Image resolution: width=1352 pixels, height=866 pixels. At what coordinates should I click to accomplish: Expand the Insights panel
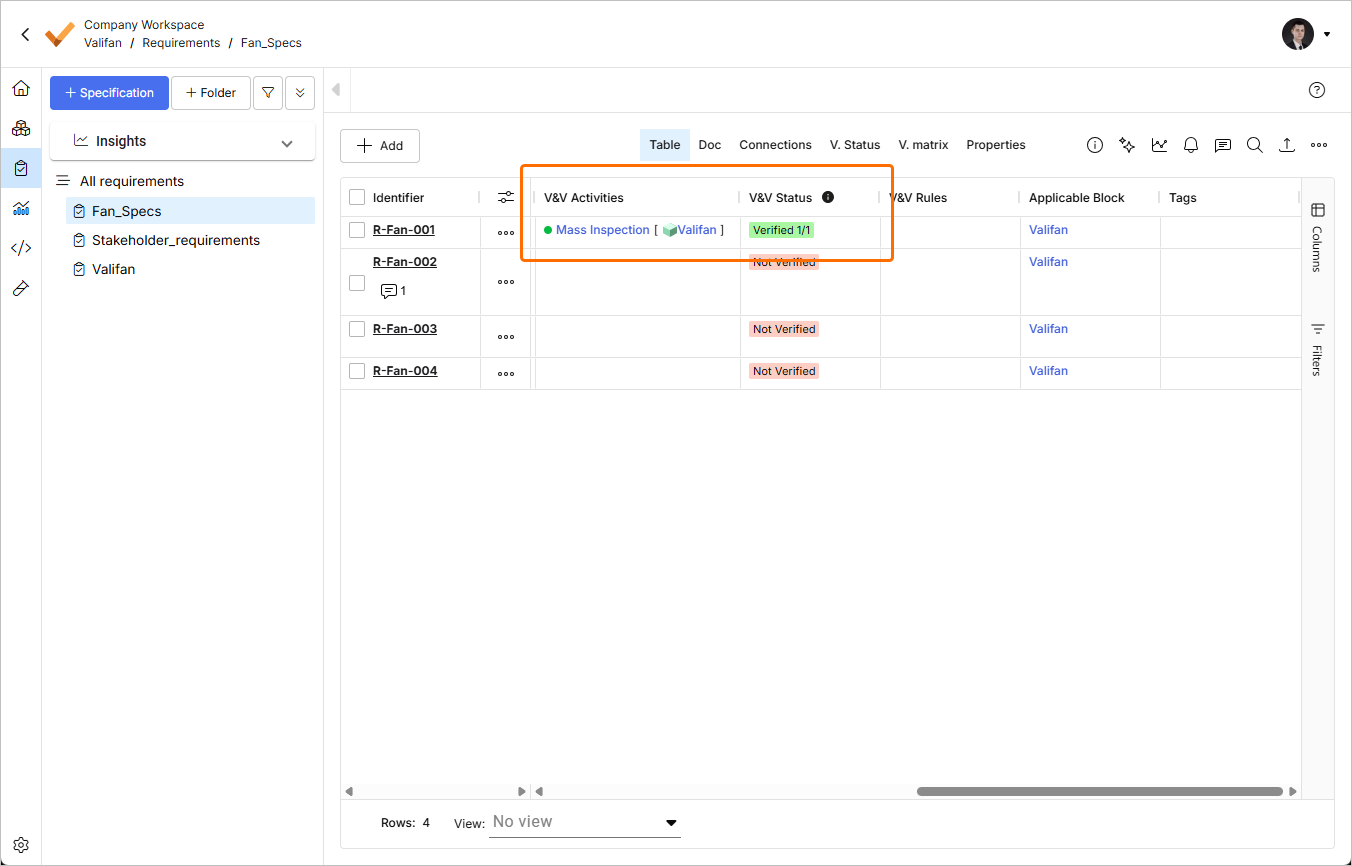click(x=182, y=142)
